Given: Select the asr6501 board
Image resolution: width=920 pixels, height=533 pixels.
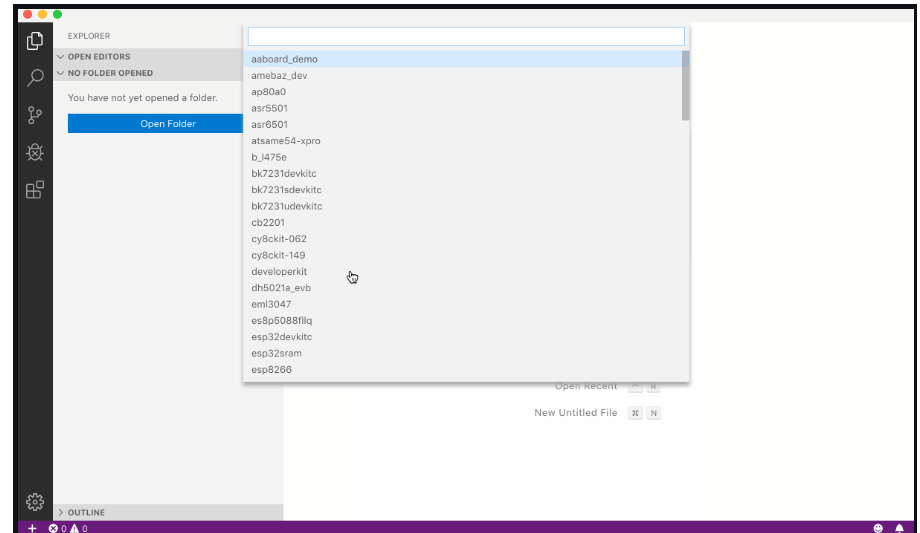Looking at the screenshot, I should 462,124.
